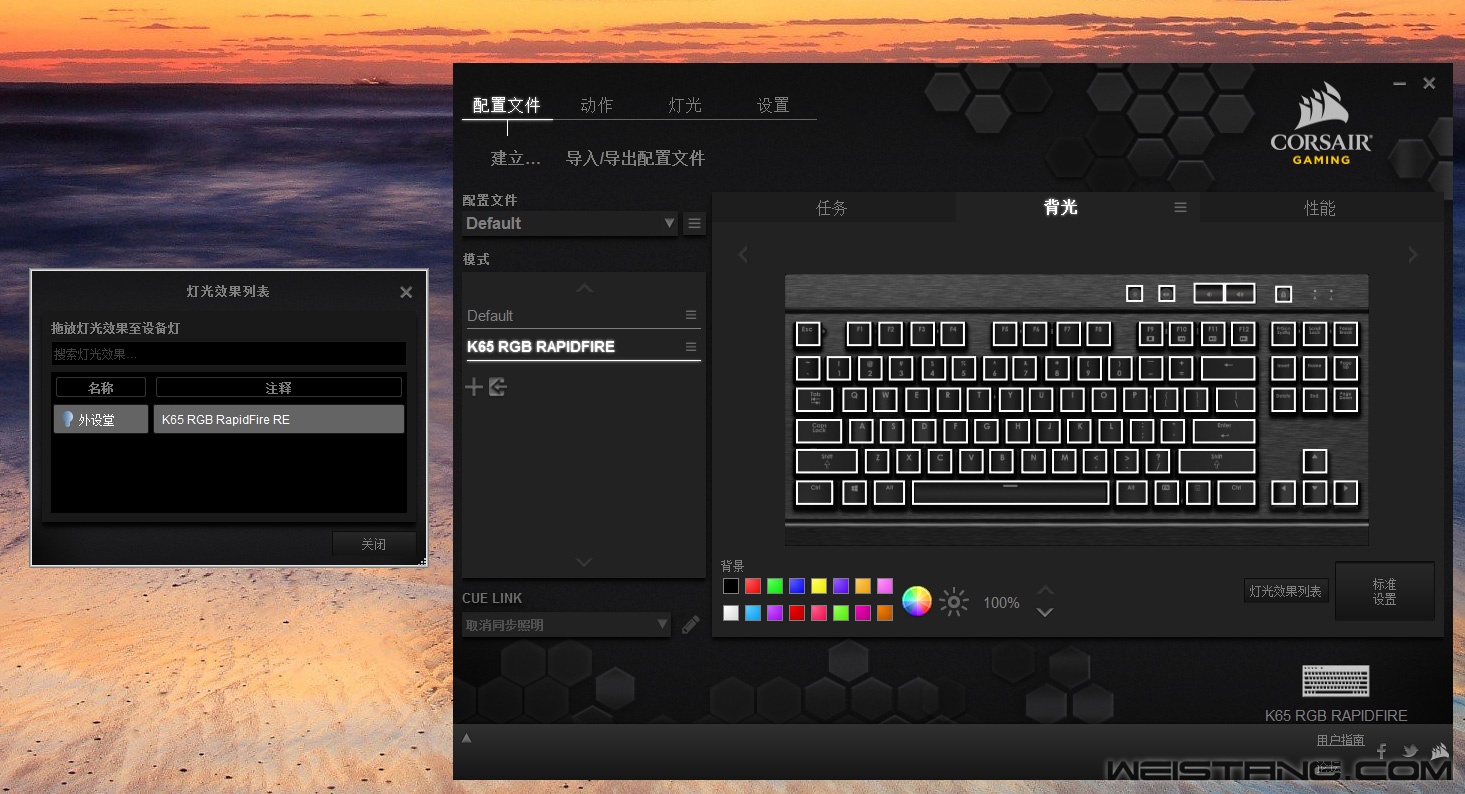Go to next device with right arrow

(1412, 255)
